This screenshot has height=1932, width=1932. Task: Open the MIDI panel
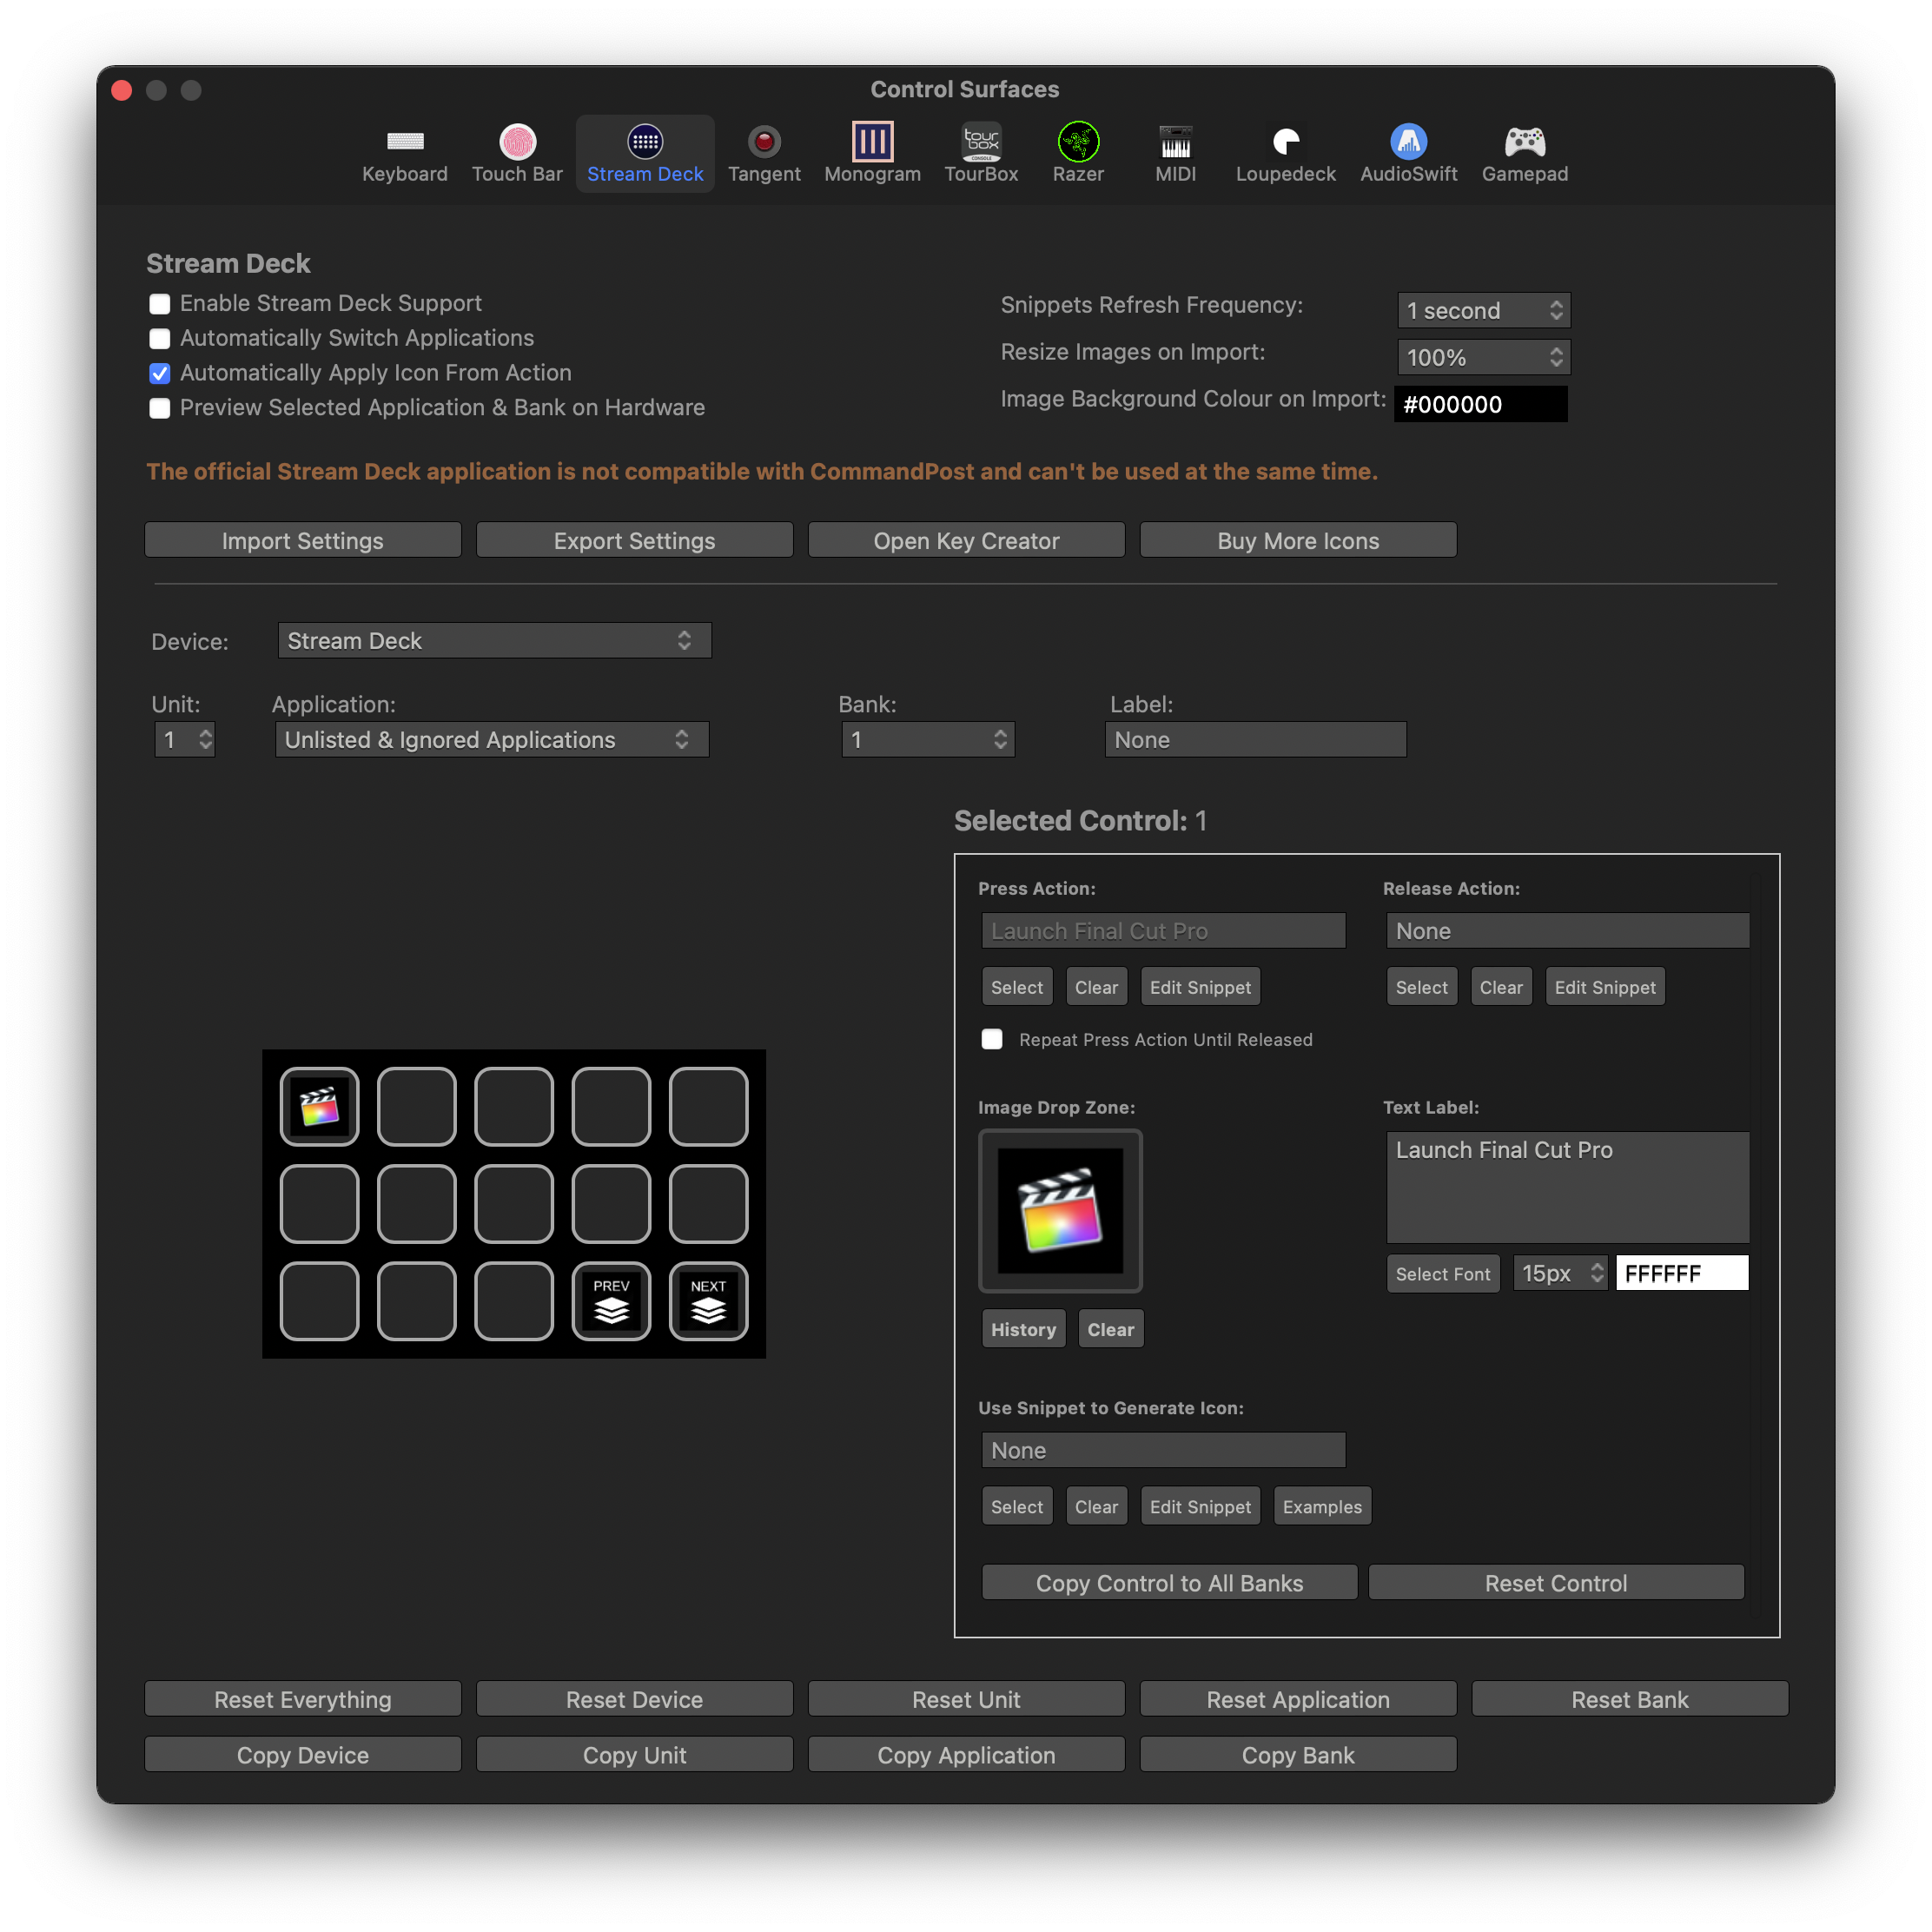pos(1175,154)
